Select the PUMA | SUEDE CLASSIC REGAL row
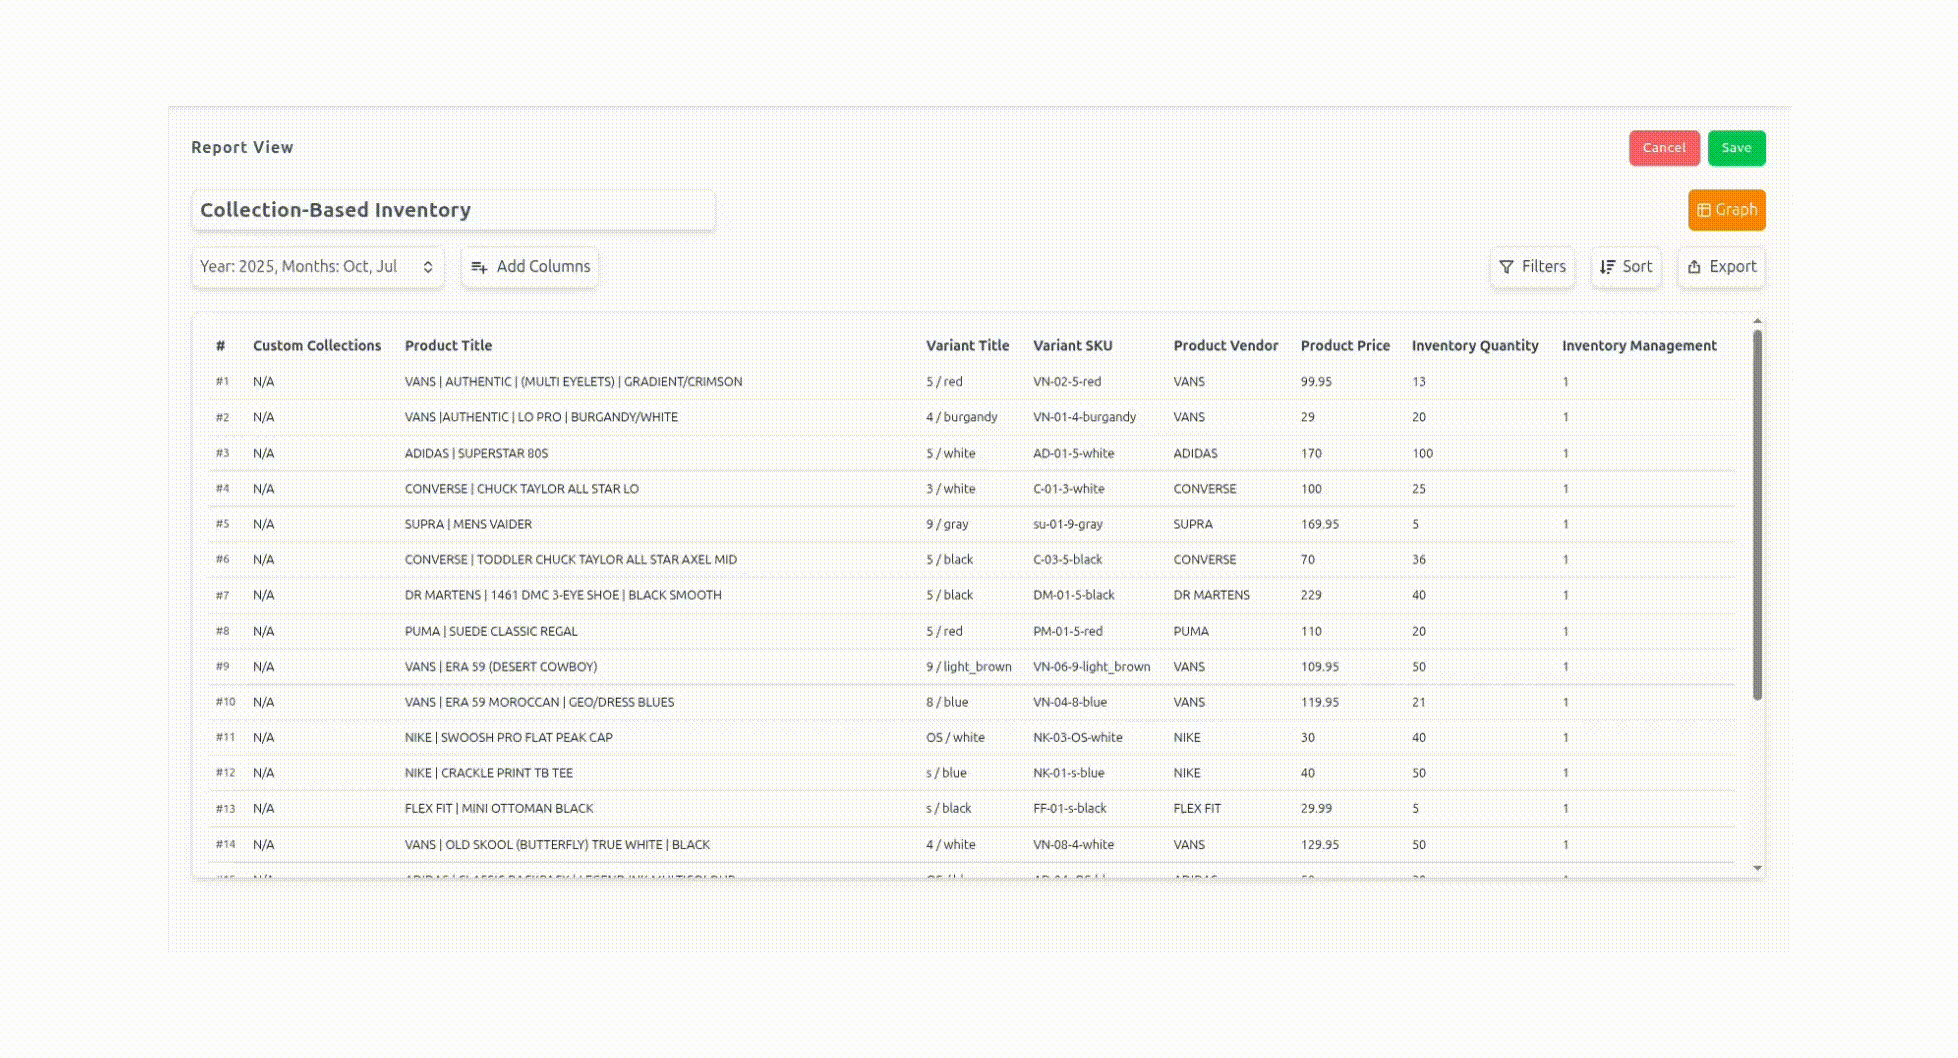The height and width of the screenshot is (1058, 1958). [x=490, y=631]
